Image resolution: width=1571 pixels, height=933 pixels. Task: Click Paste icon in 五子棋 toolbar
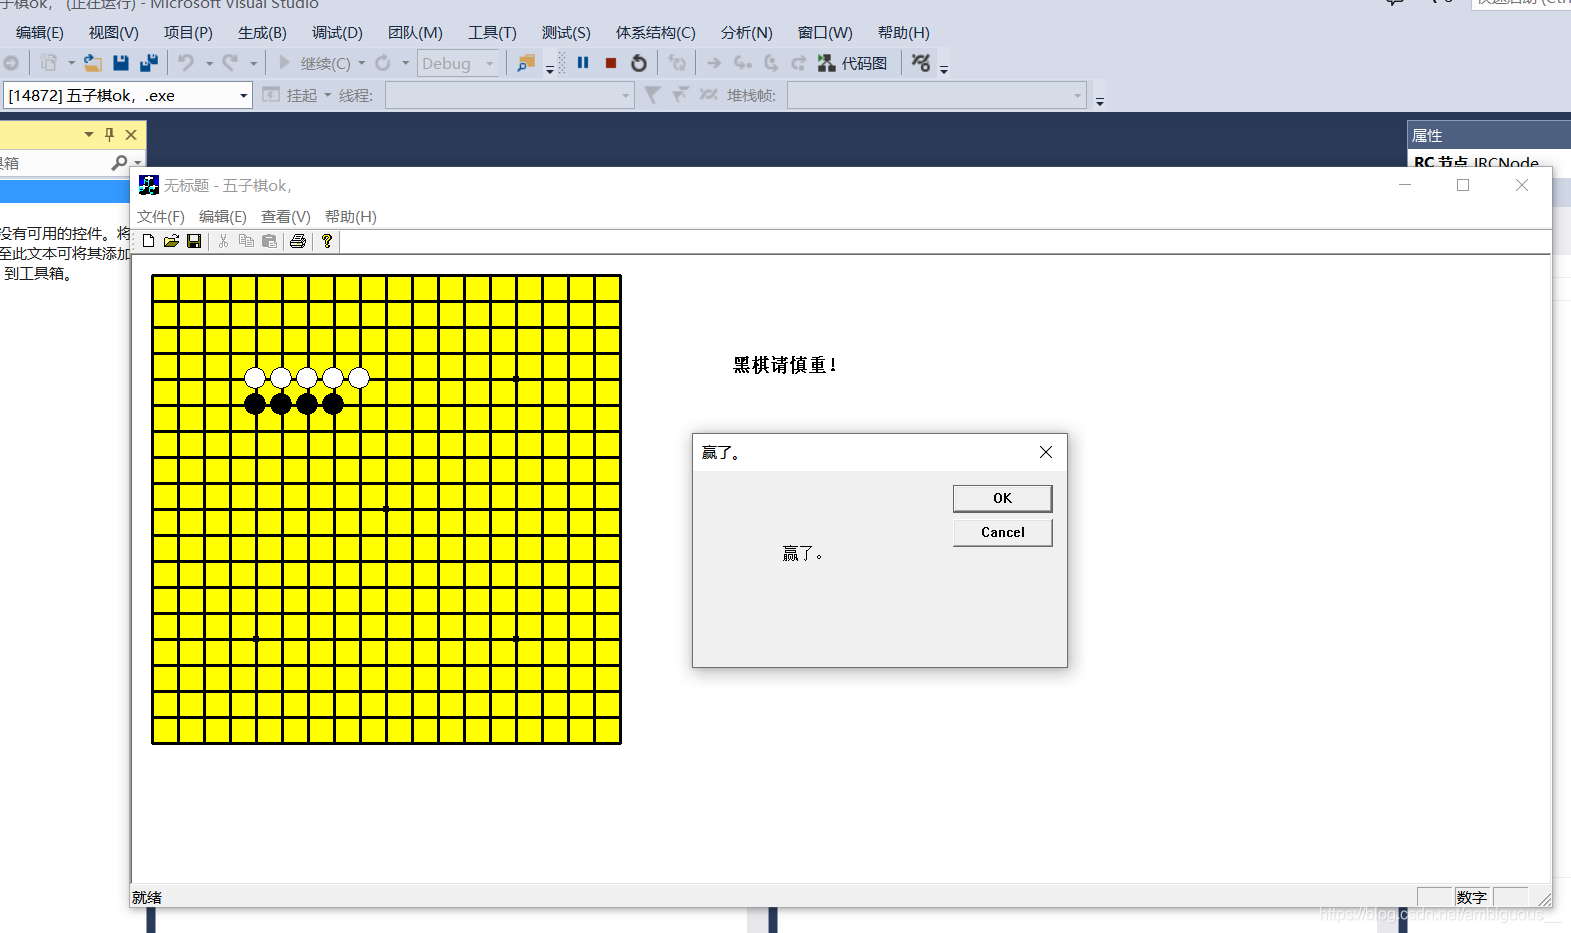tap(269, 241)
